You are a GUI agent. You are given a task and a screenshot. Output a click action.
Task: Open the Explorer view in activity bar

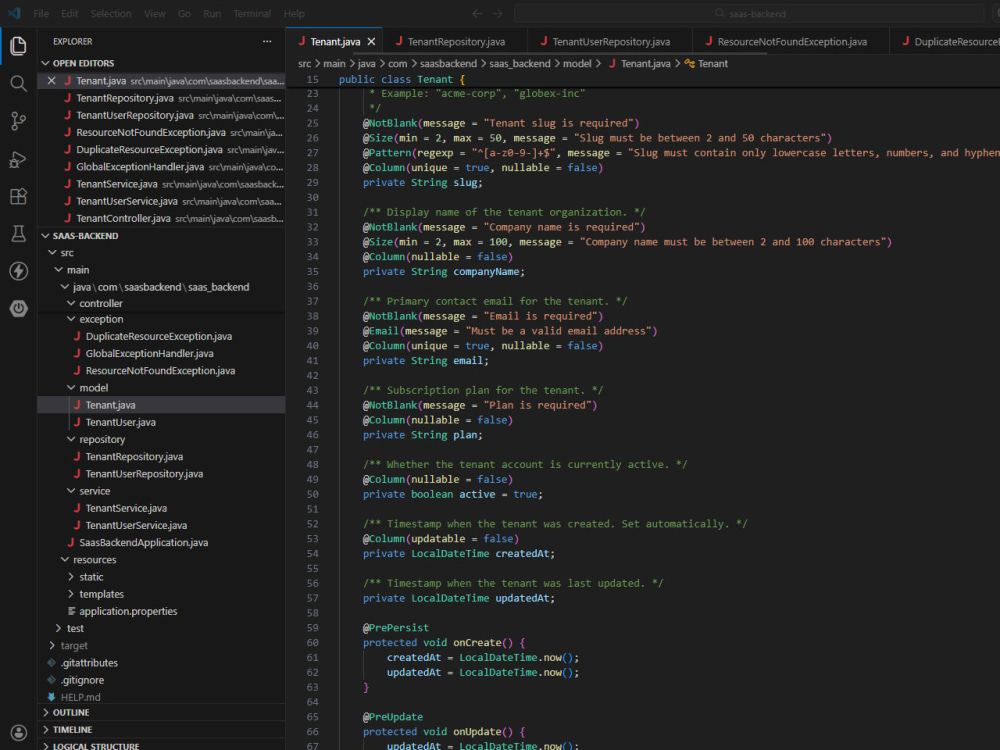[x=18, y=46]
